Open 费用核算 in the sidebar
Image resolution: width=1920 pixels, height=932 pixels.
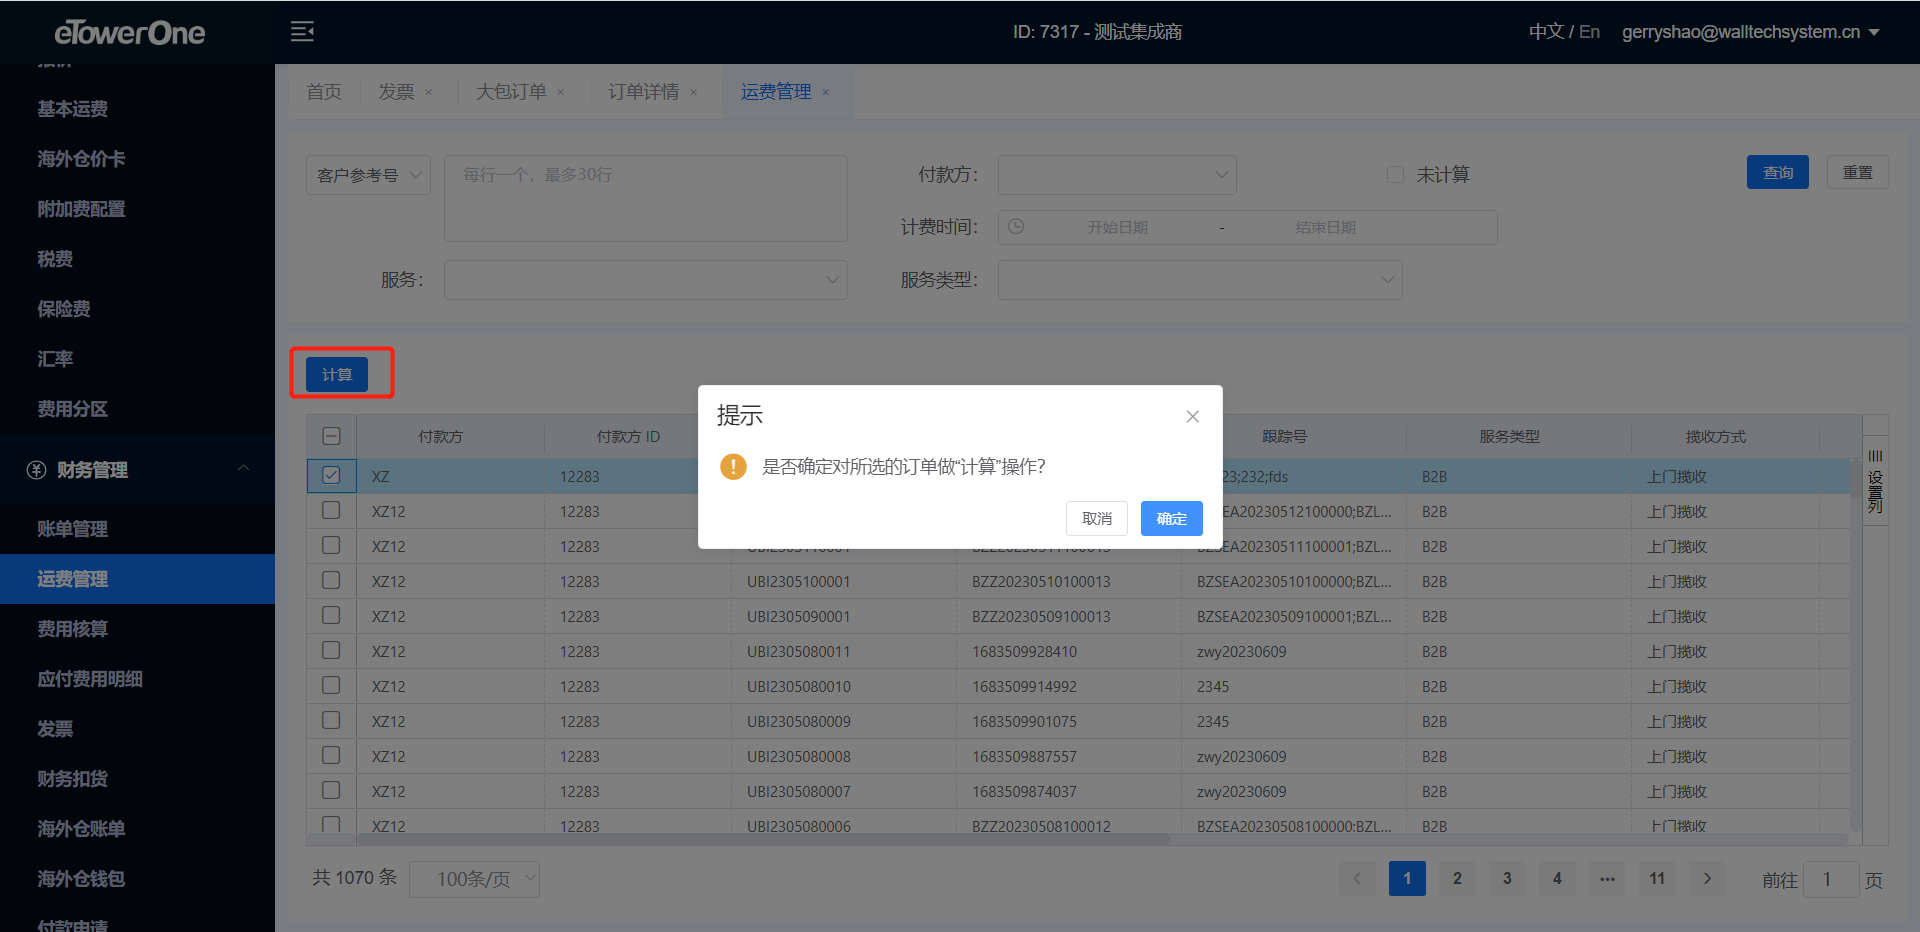[x=137, y=629]
